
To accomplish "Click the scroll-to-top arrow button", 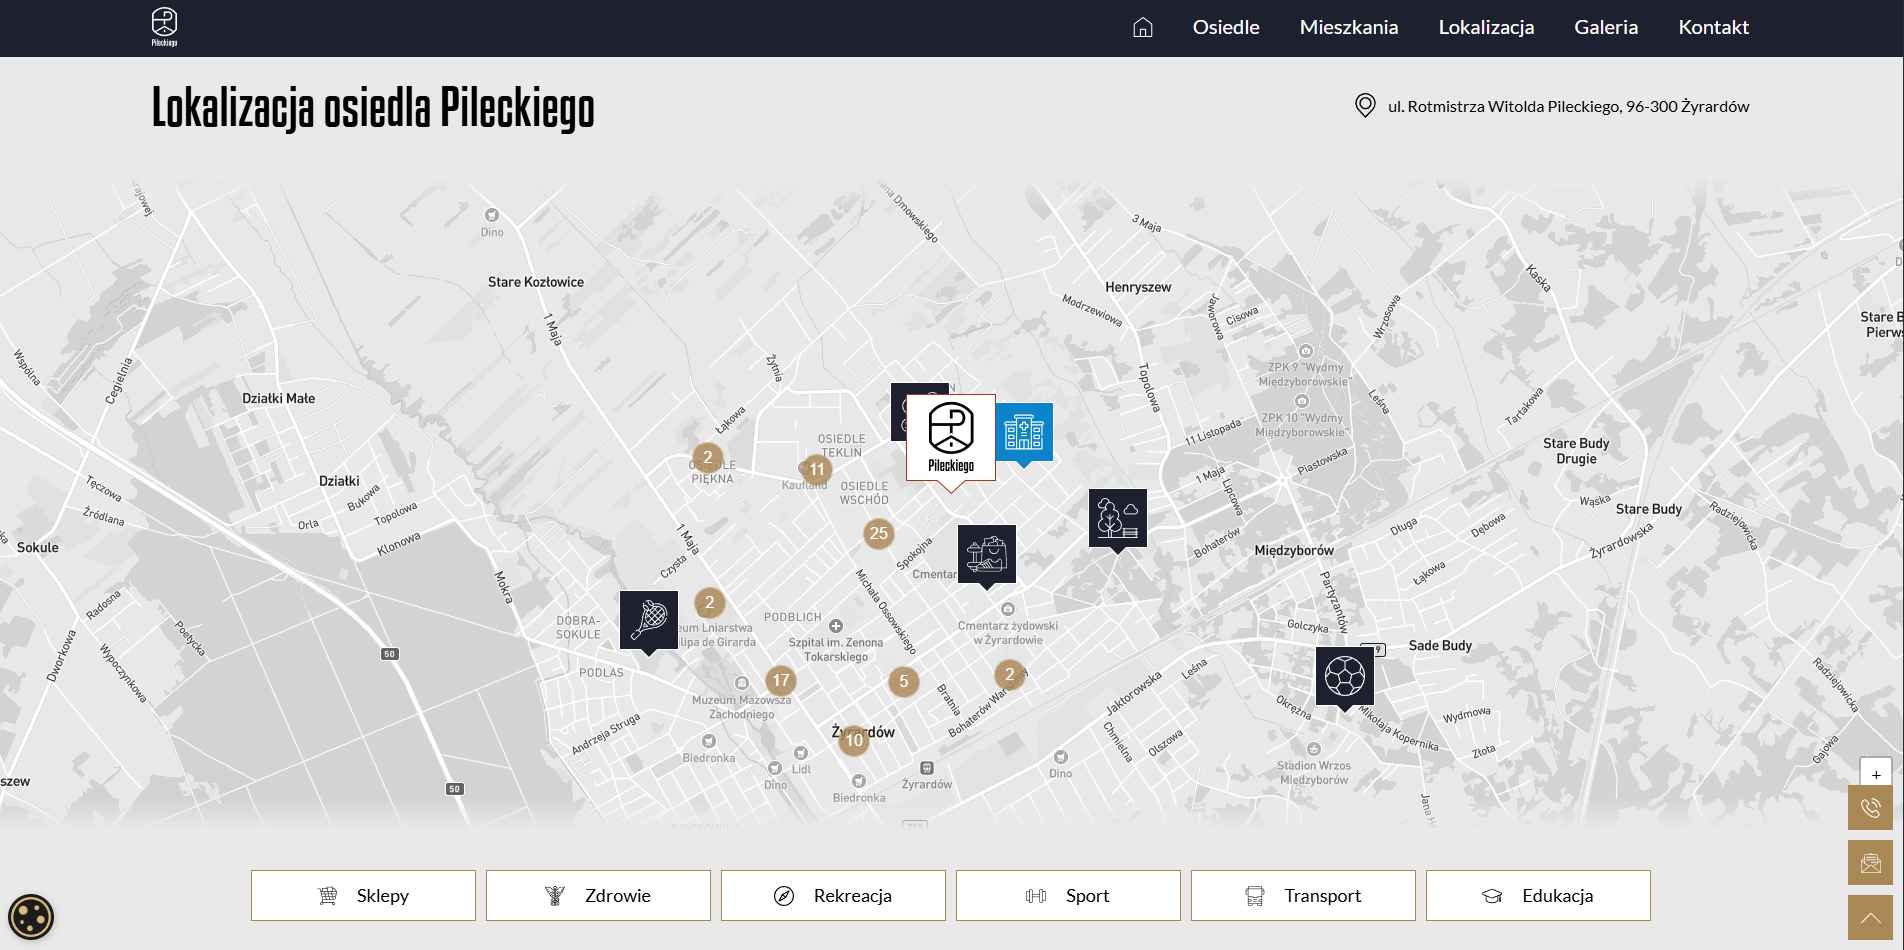I will click(1870, 918).
